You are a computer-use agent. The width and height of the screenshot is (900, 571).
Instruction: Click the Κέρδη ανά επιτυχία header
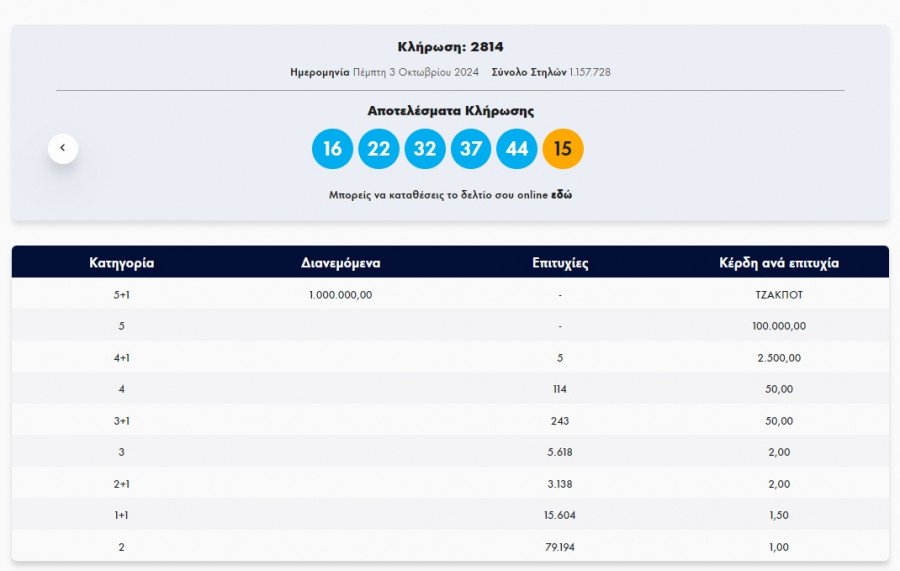779,263
